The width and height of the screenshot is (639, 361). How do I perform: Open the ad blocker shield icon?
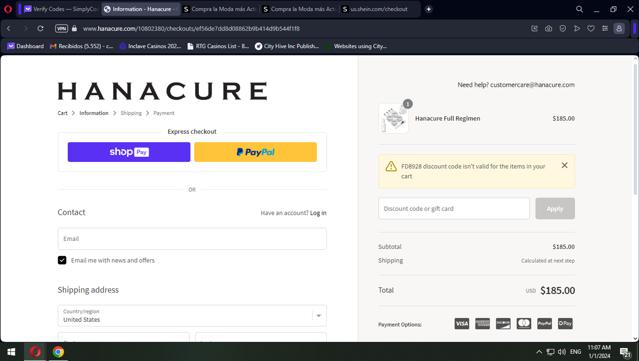click(x=563, y=29)
